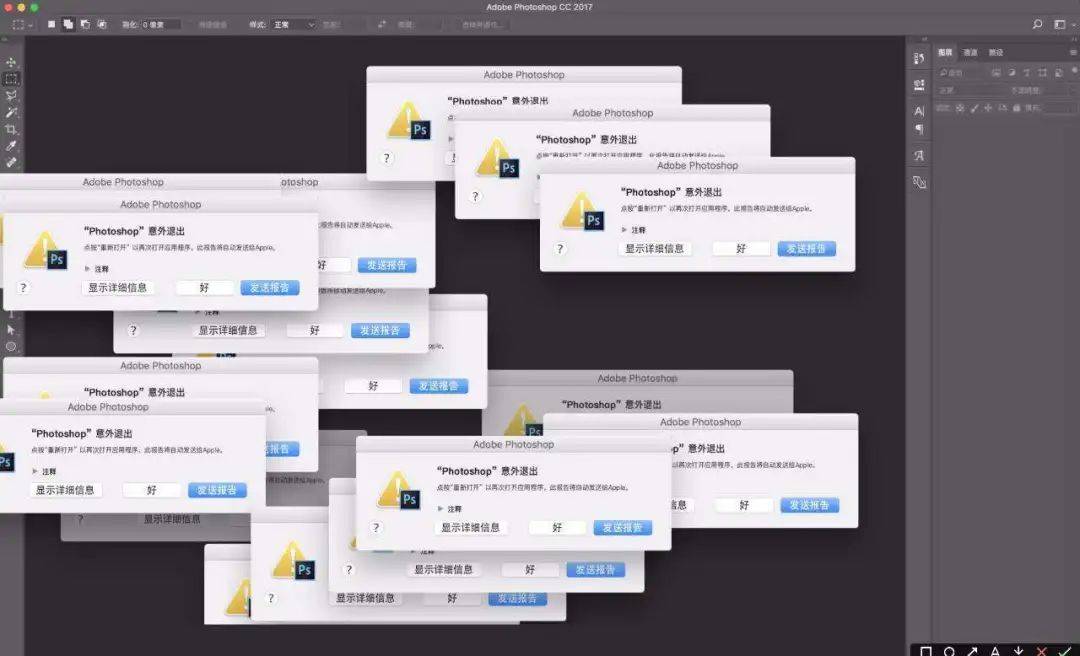Image resolution: width=1080 pixels, height=656 pixels.
Task: Click the workspace switcher icon
Action: point(1059,24)
